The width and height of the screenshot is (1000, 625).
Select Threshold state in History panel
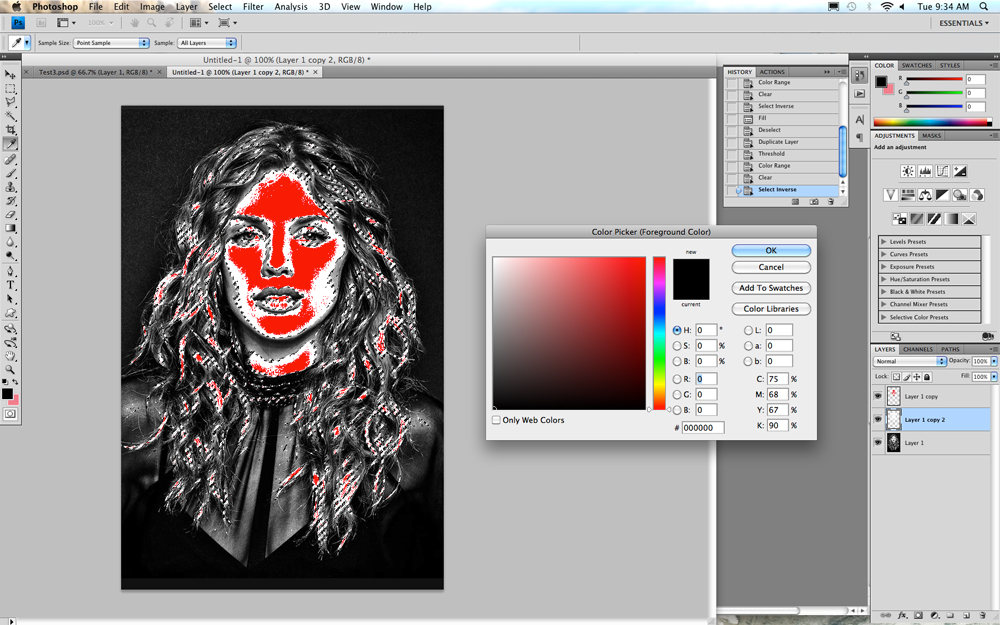[784, 154]
